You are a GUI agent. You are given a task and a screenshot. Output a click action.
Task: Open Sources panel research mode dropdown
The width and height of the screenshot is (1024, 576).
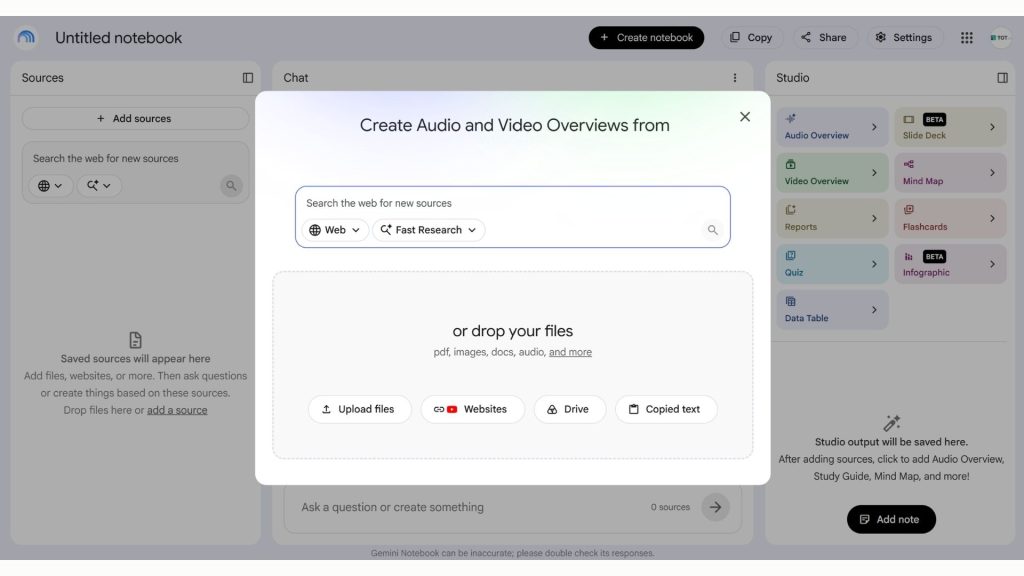(99, 185)
